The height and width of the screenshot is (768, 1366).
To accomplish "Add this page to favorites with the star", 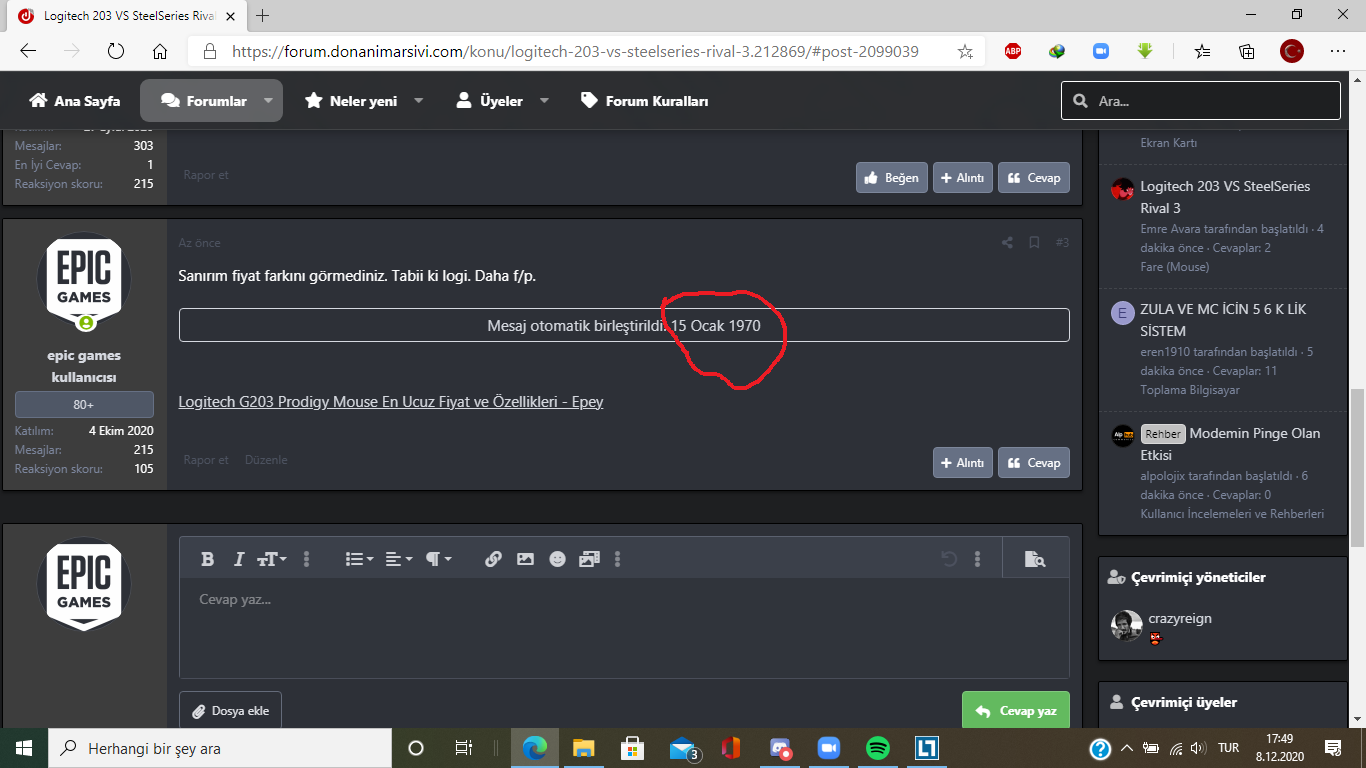I will [965, 51].
